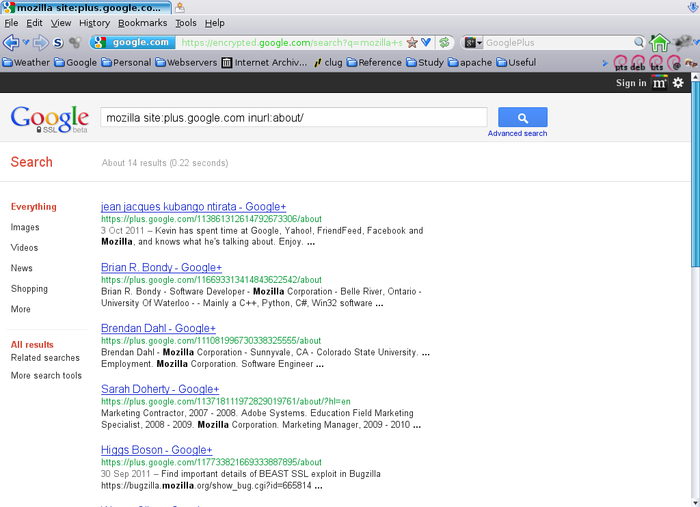Select the mozilla site:plus.google.com tab

click(x=87, y=8)
